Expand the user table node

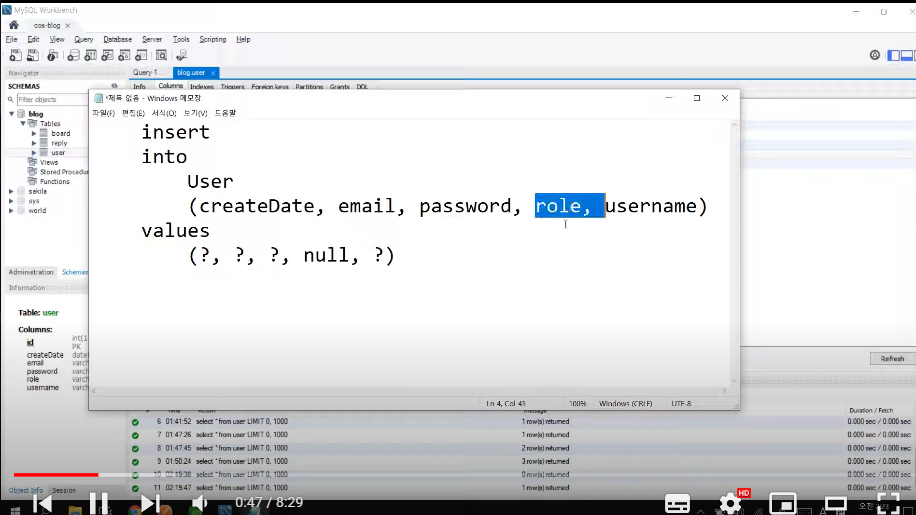coord(34,153)
